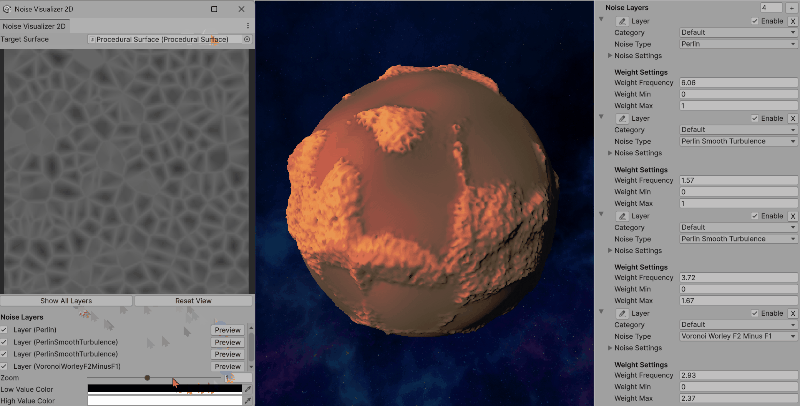Remove the Voronoi Worley layer with its X button
Screen dimensions: 800x406
click(793, 313)
